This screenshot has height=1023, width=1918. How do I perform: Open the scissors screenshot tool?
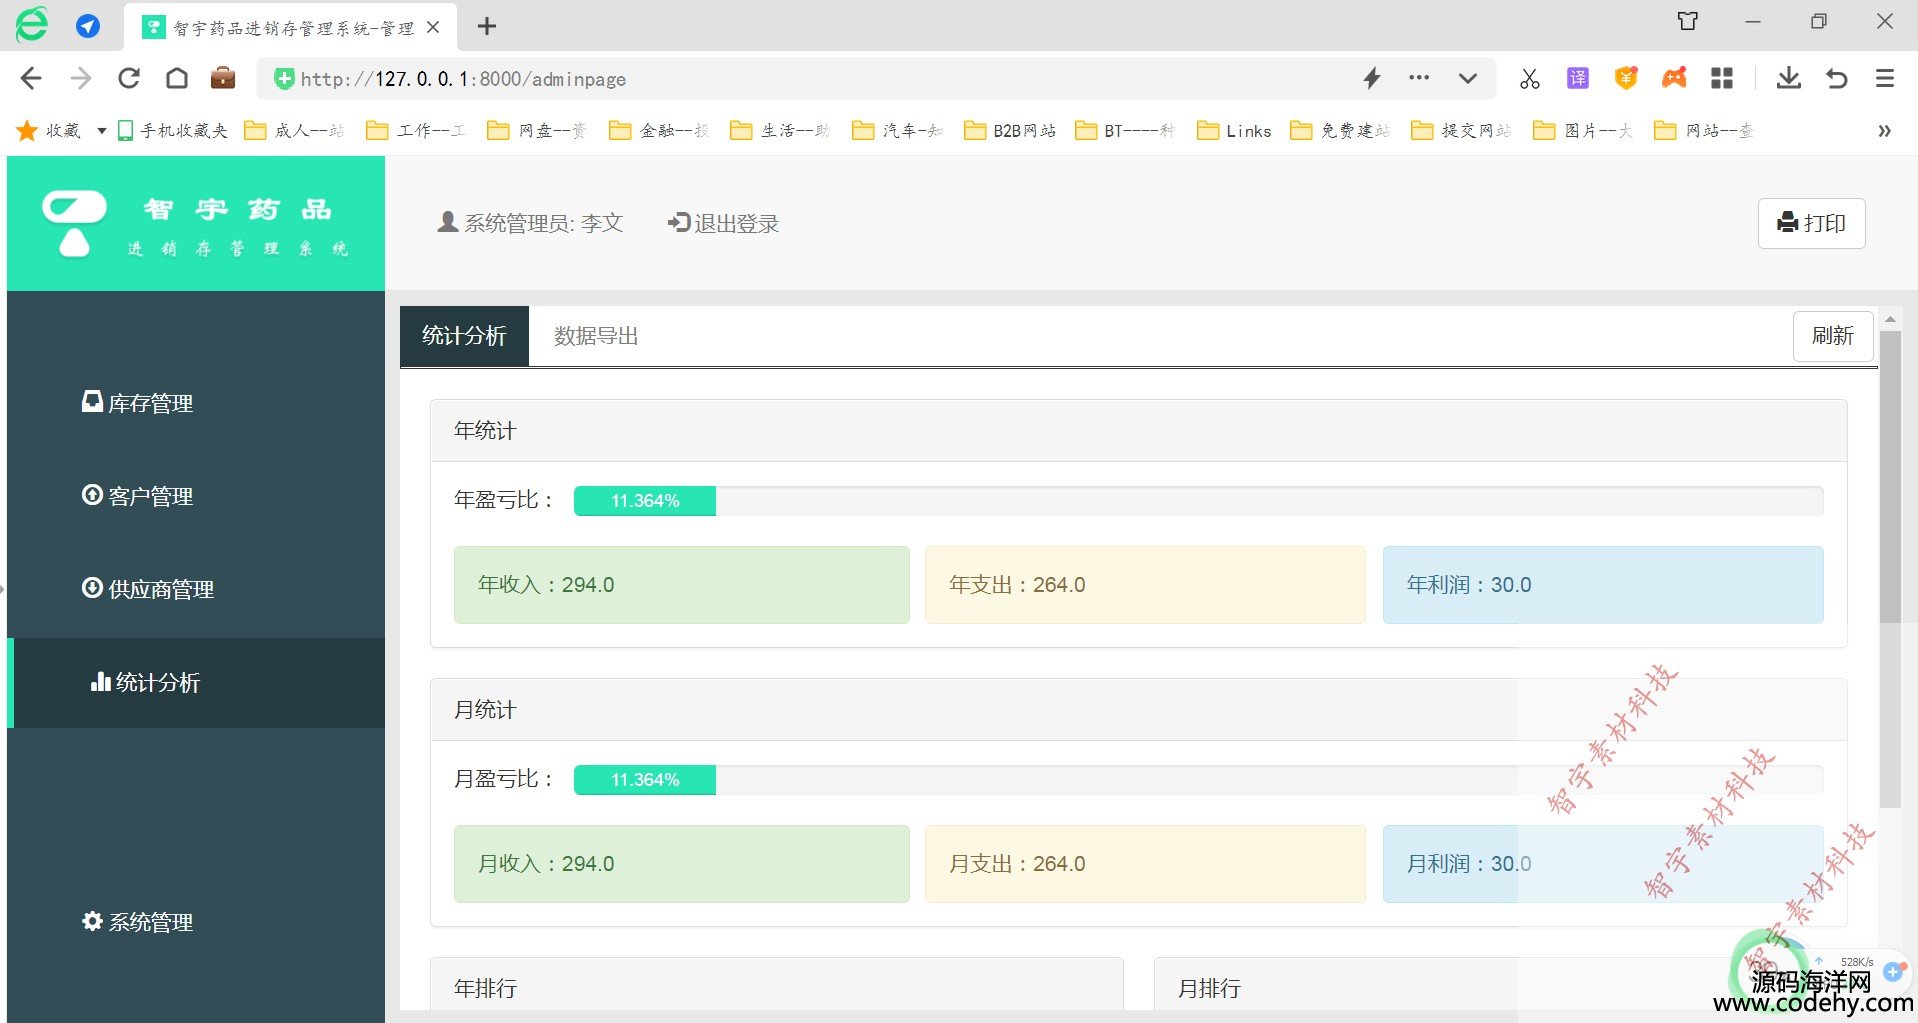click(x=1529, y=78)
